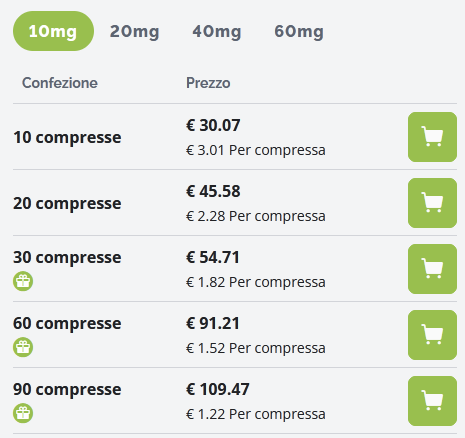Click gift icon under 90 compresse
465x438 pixels.
pos(23,413)
